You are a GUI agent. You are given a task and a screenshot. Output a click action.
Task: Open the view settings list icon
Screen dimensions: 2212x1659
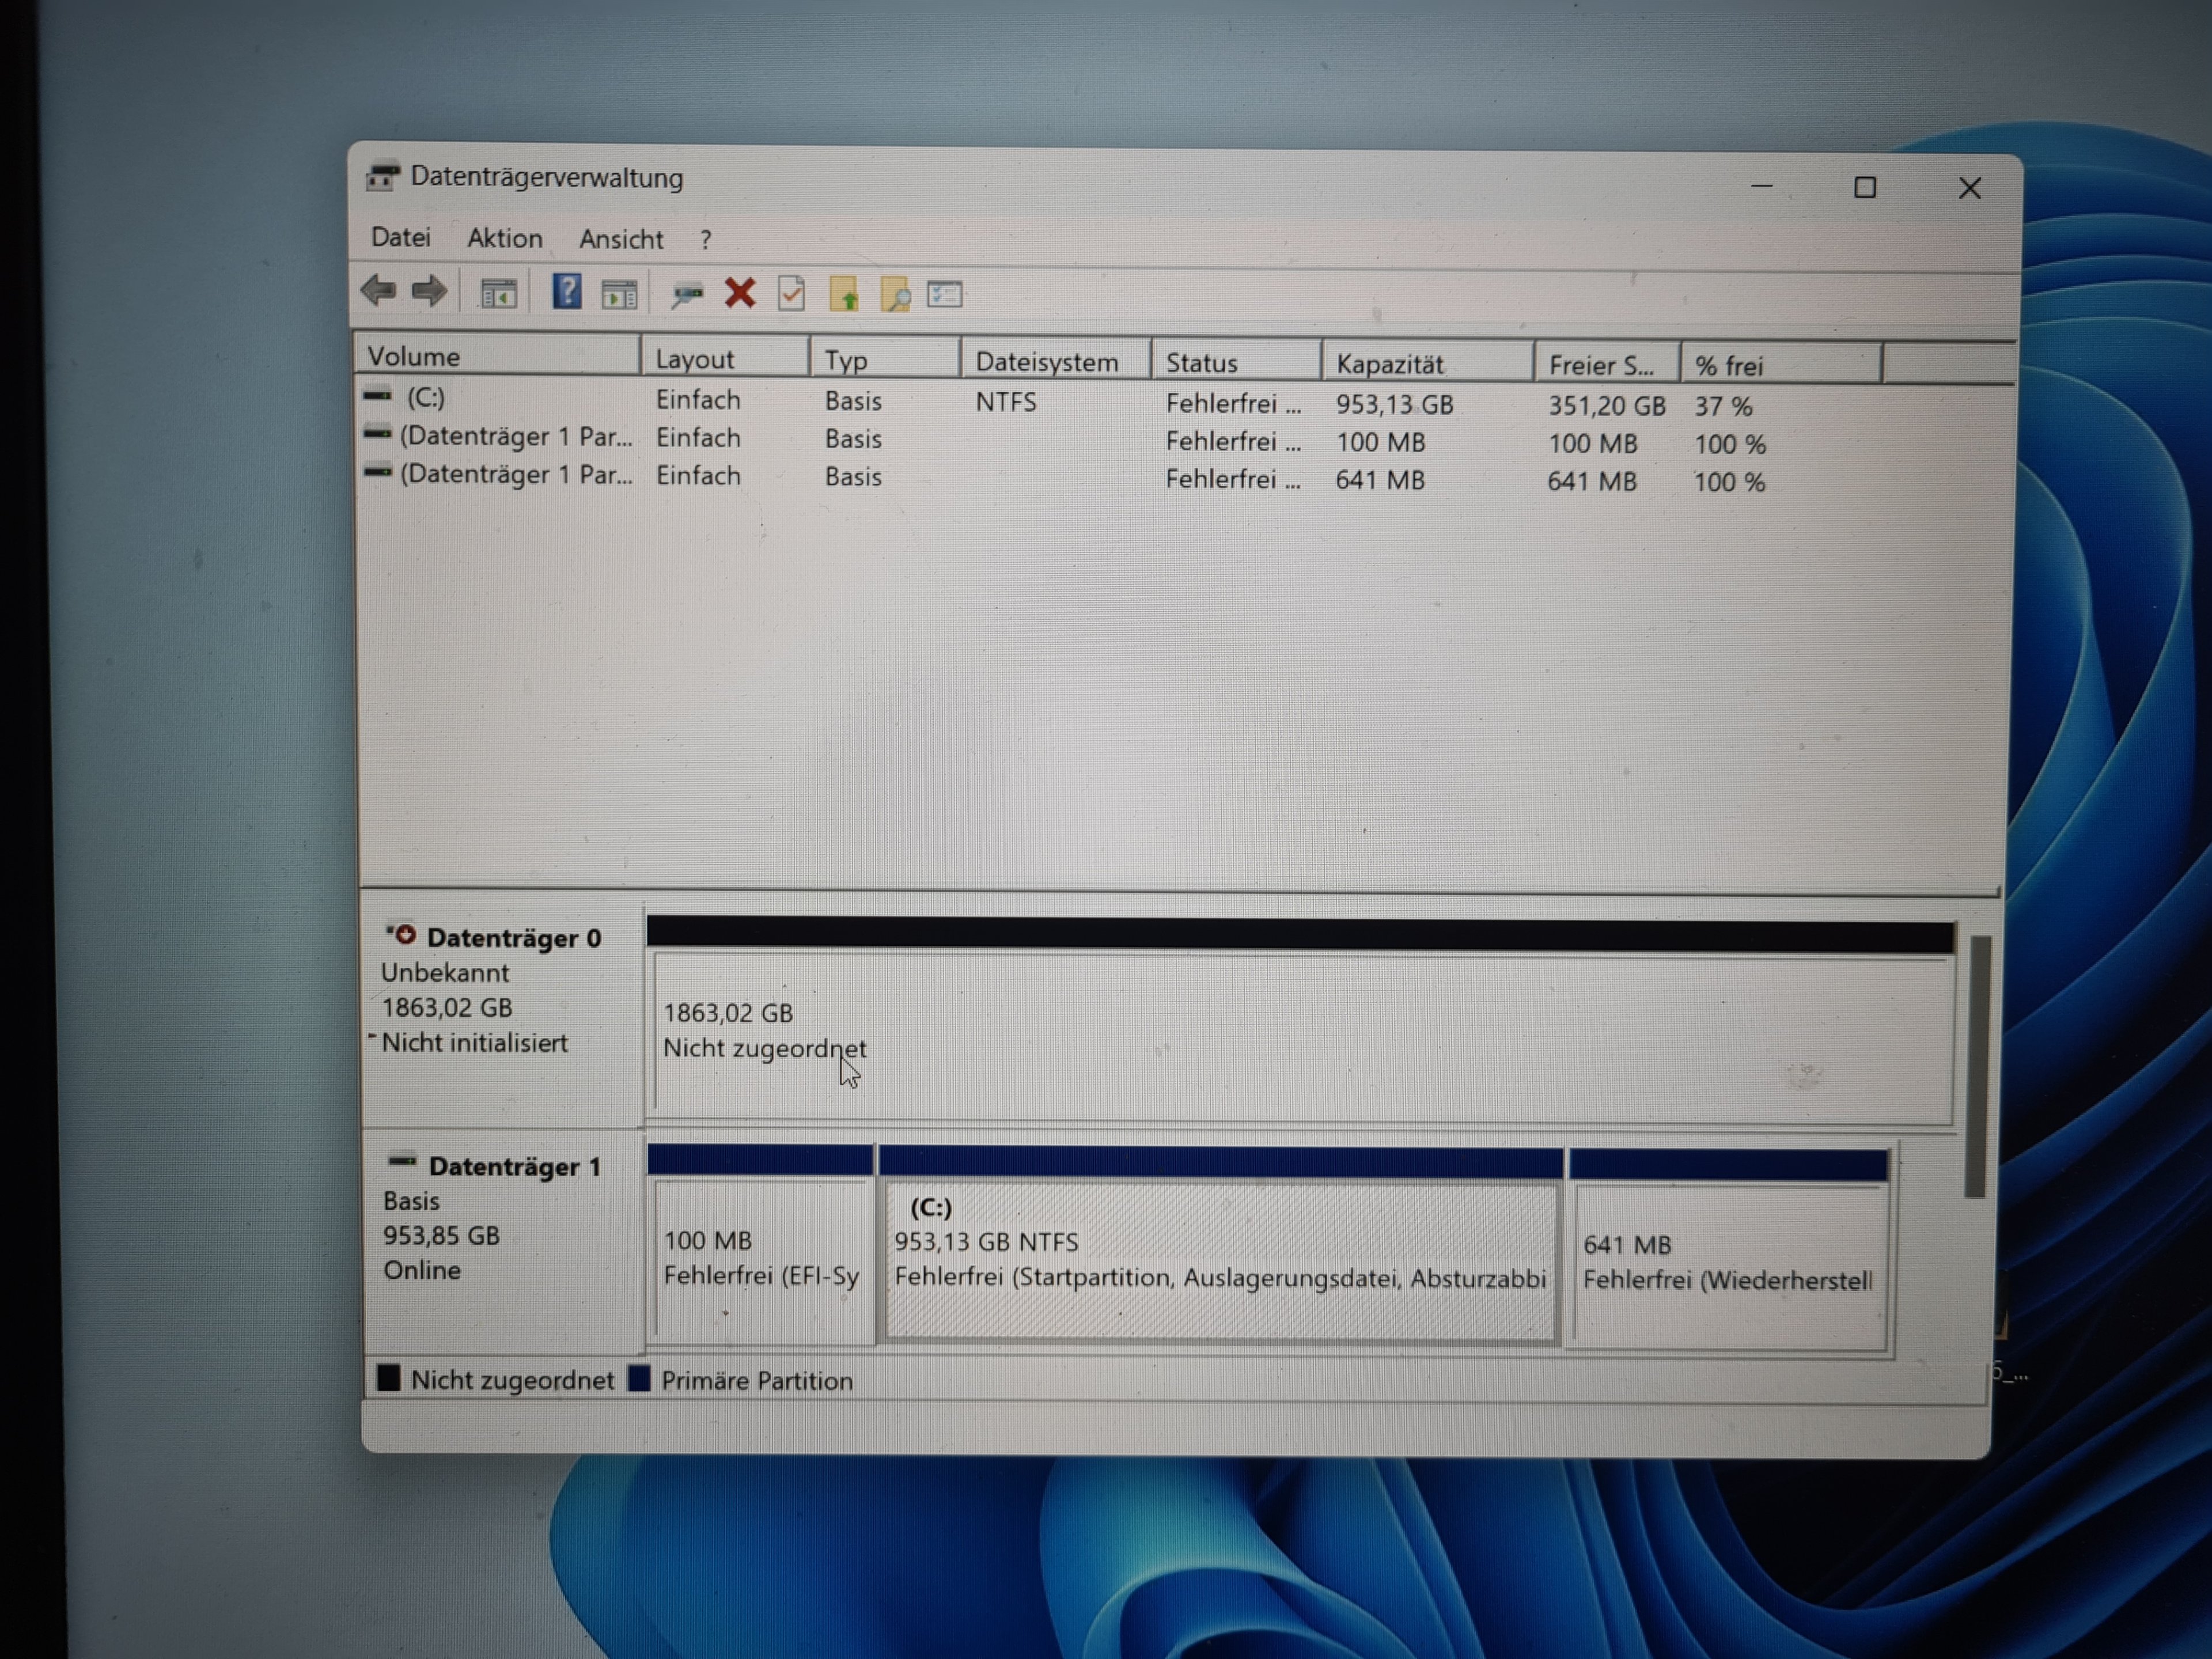[945, 295]
